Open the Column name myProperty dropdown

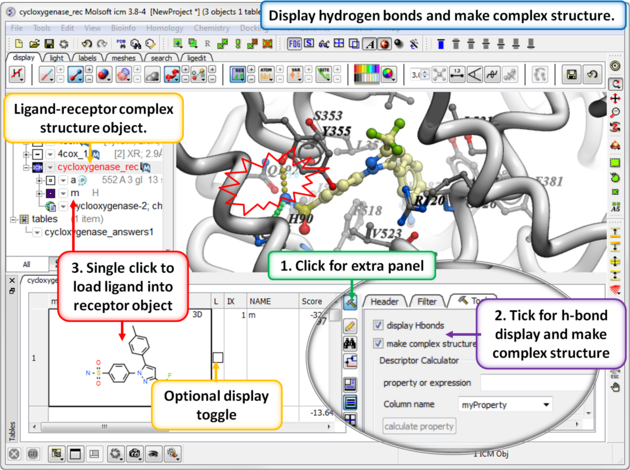click(x=505, y=405)
